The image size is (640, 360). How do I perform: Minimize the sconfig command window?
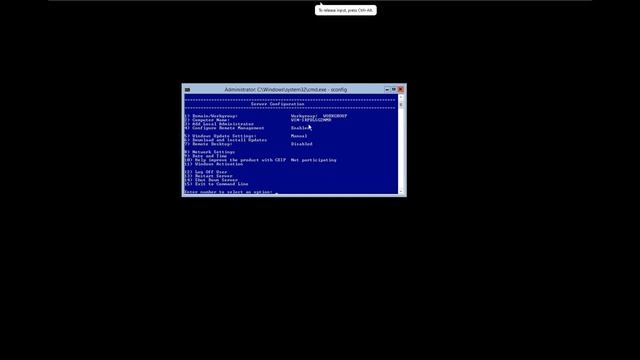point(387,89)
